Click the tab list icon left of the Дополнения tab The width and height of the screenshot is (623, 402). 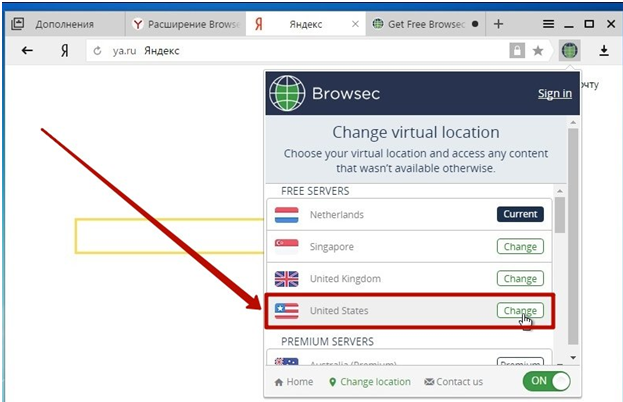17,24
